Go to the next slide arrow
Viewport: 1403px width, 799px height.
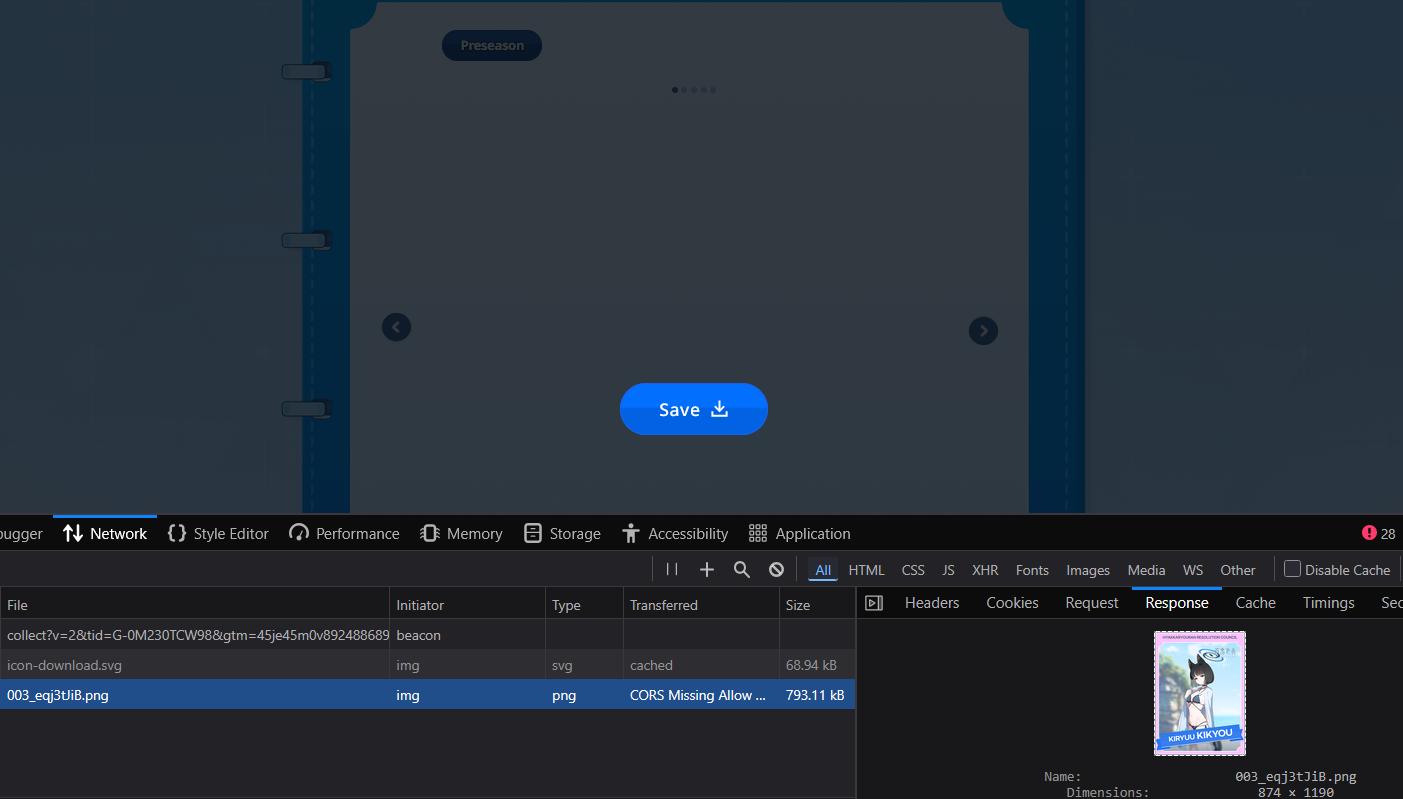click(x=983, y=331)
